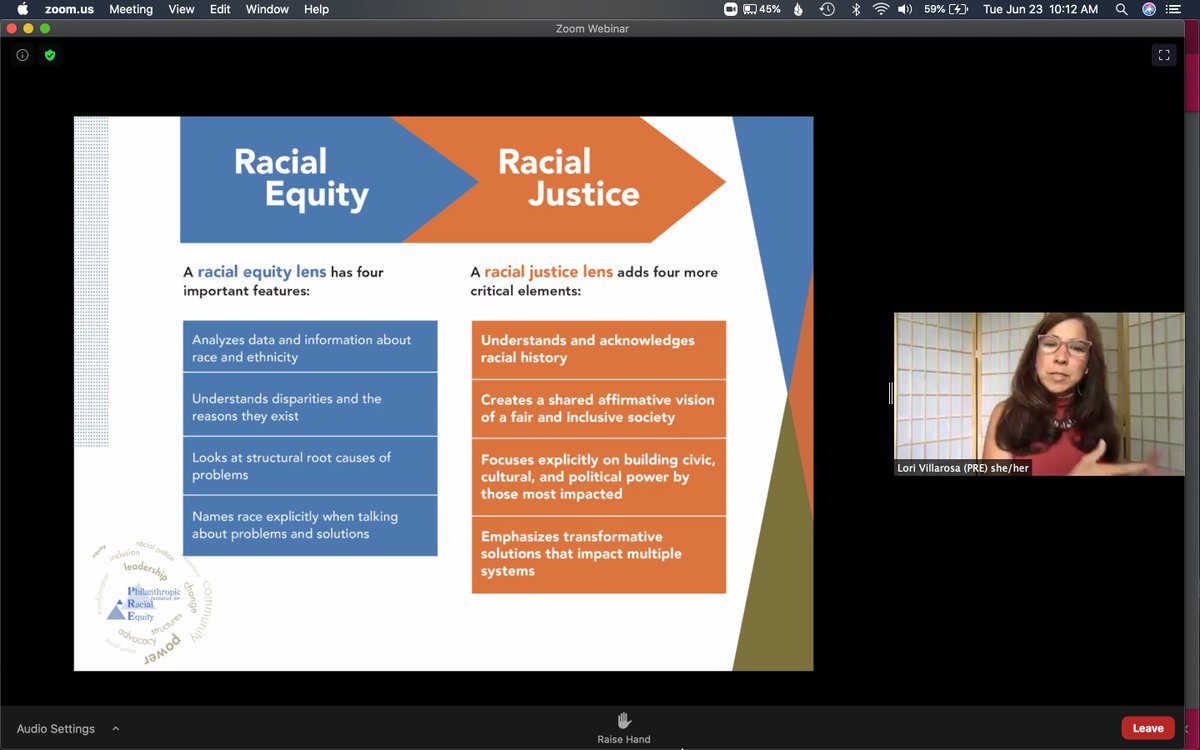Open the meeting info icon
This screenshot has width=1200, height=750.
[x=22, y=55]
